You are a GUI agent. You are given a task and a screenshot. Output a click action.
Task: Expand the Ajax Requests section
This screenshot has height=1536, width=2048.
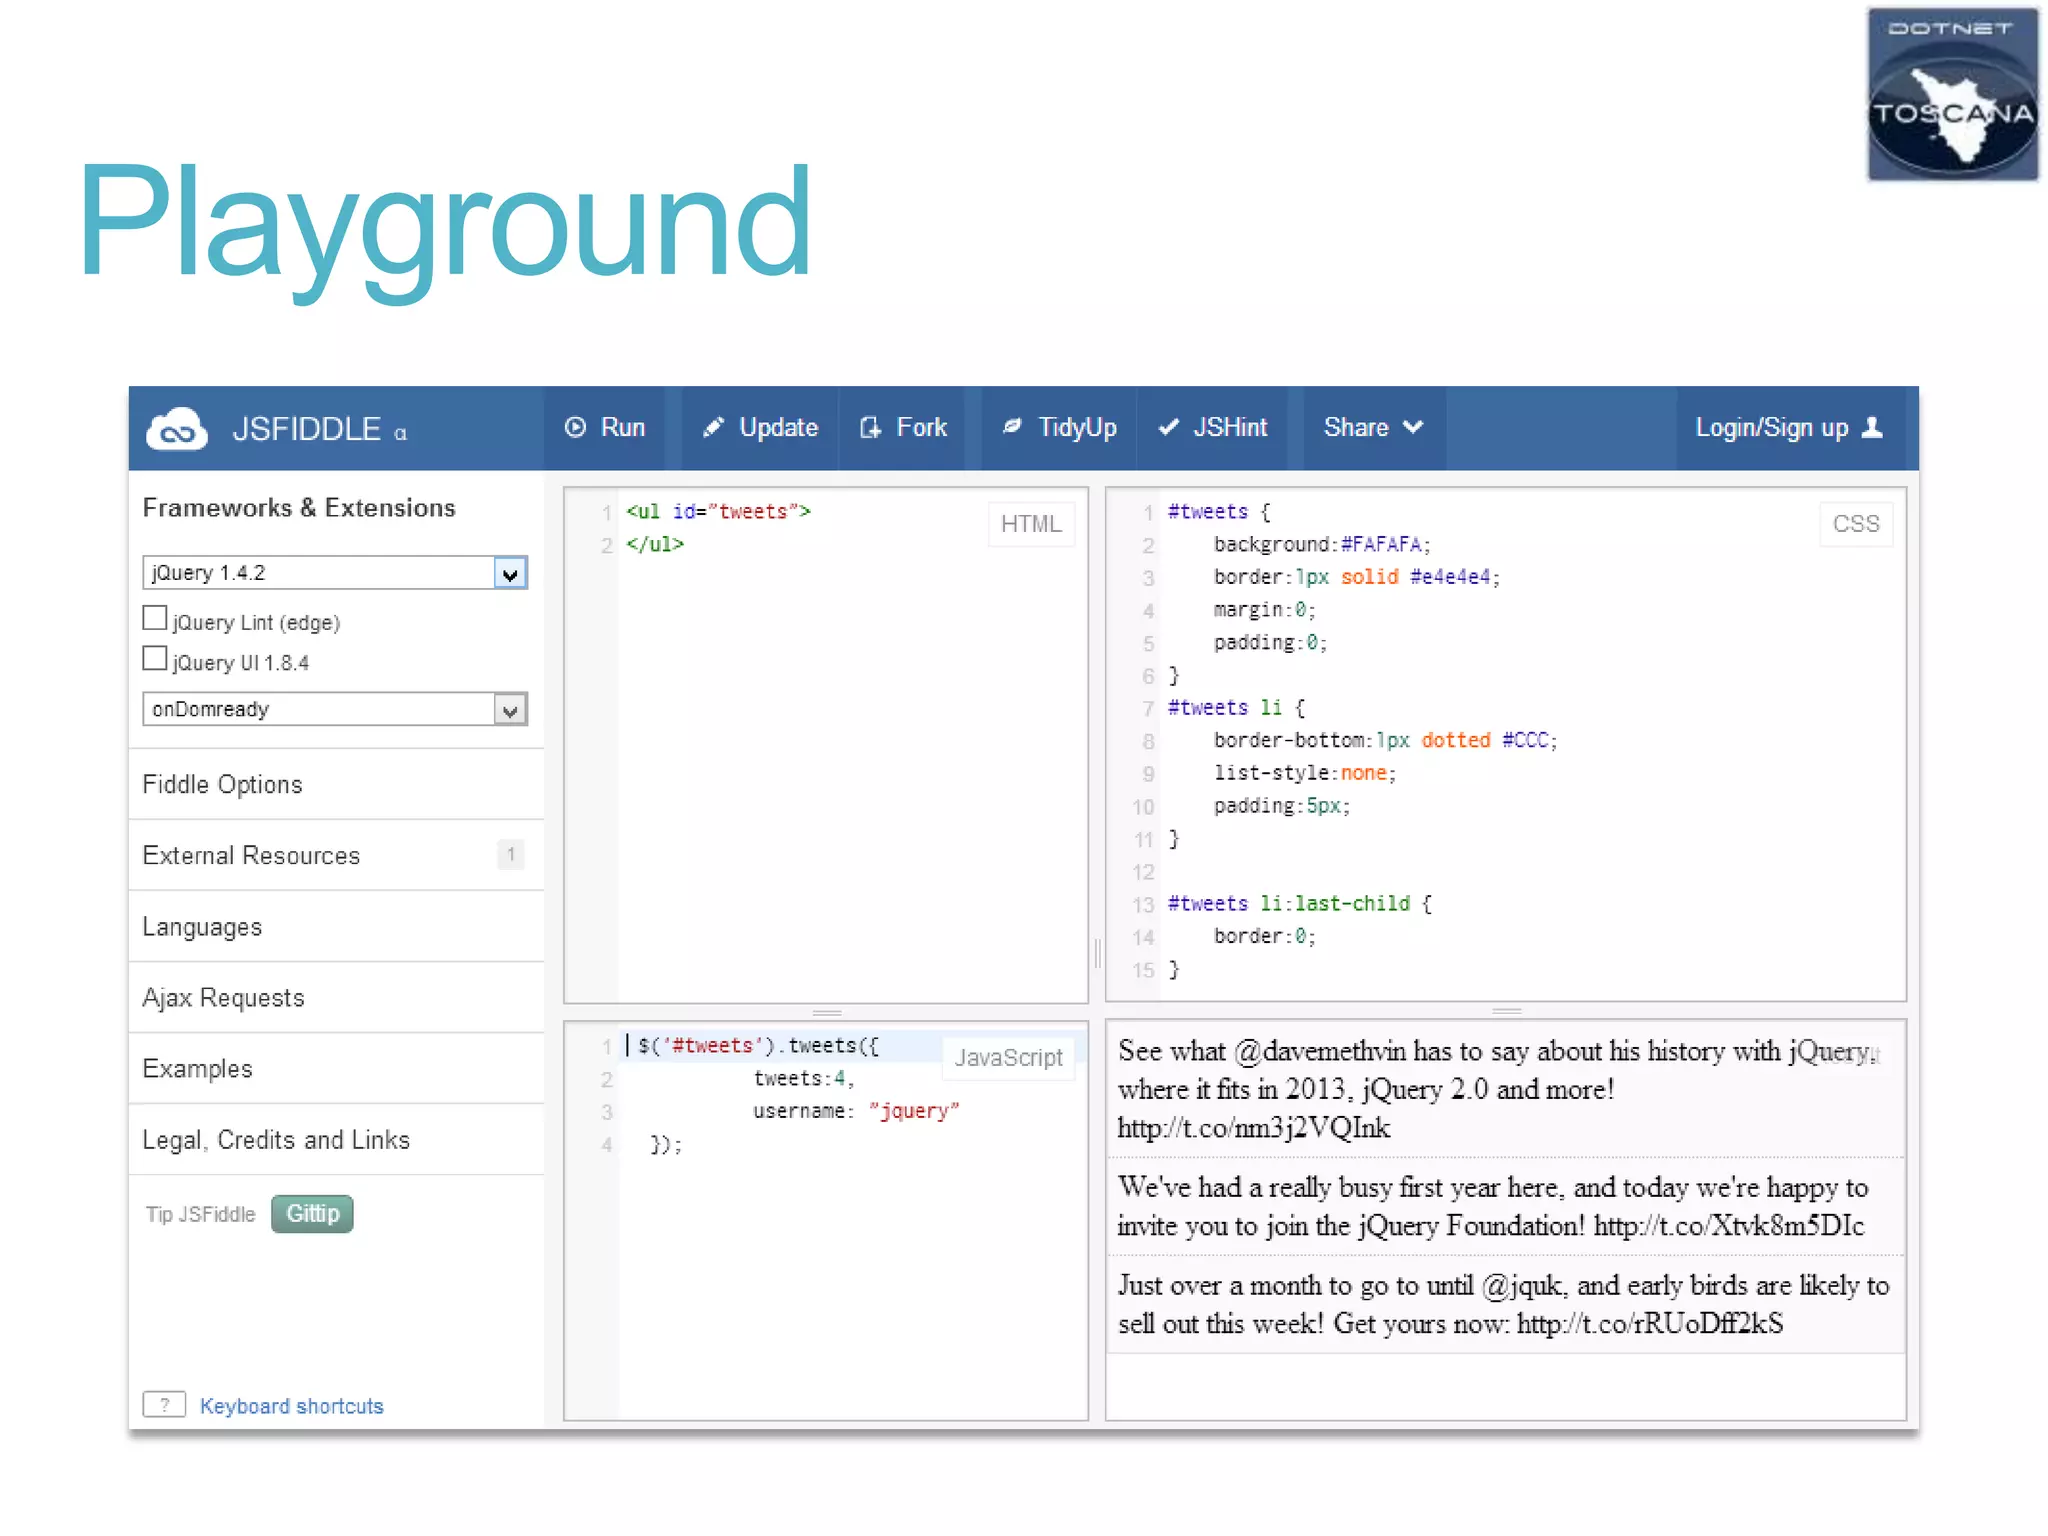pos(336,998)
